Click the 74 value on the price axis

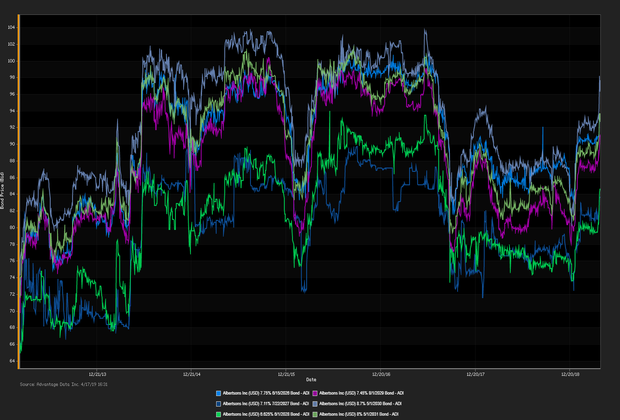point(12,278)
